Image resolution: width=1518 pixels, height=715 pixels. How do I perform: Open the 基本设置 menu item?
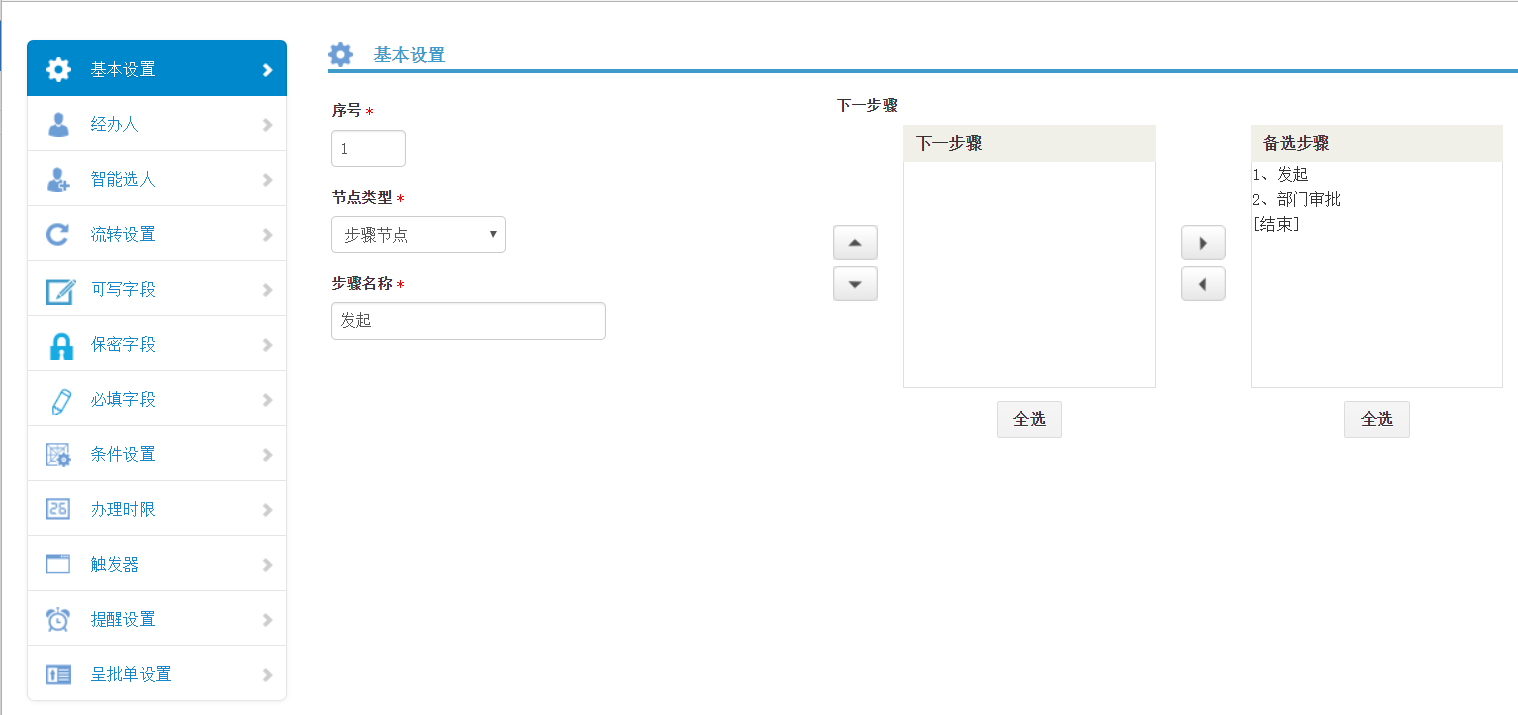pyautogui.click(x=157, y=69)
